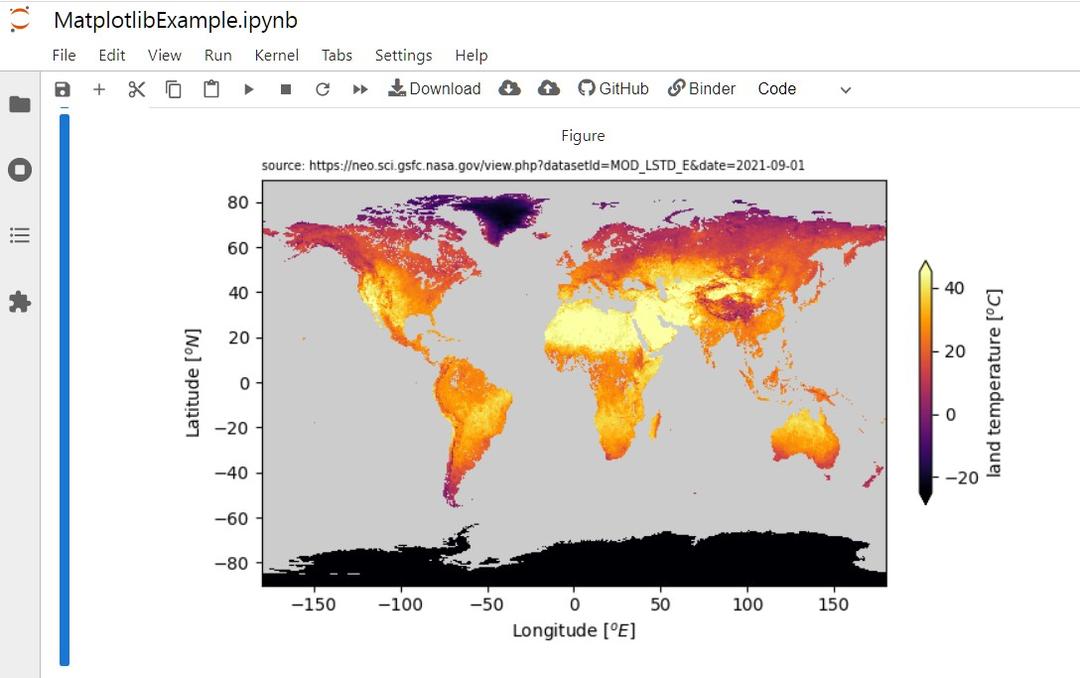Launch the notebook on Binder
The width and height of the screenshot is (1080, 678).
click(x=701, y=88)
